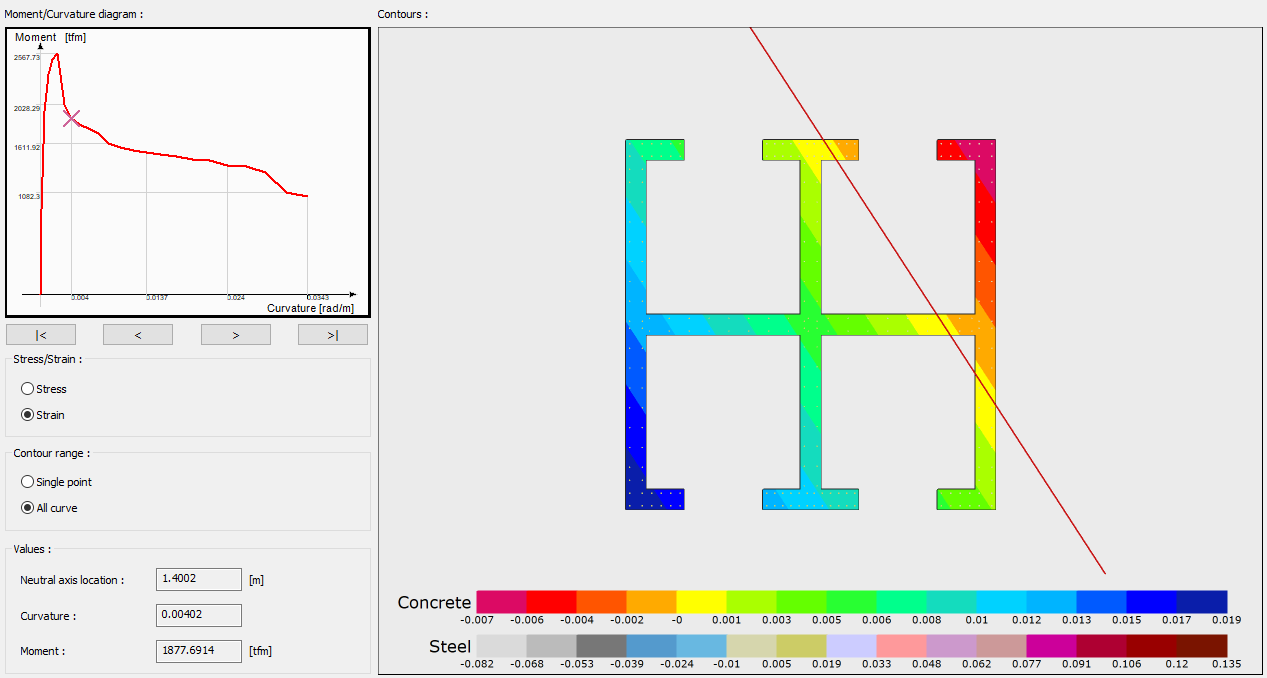Click the peak of the red moment-curvature curve
This screenshot has height=678, width=1267.
tap(55, 55)
